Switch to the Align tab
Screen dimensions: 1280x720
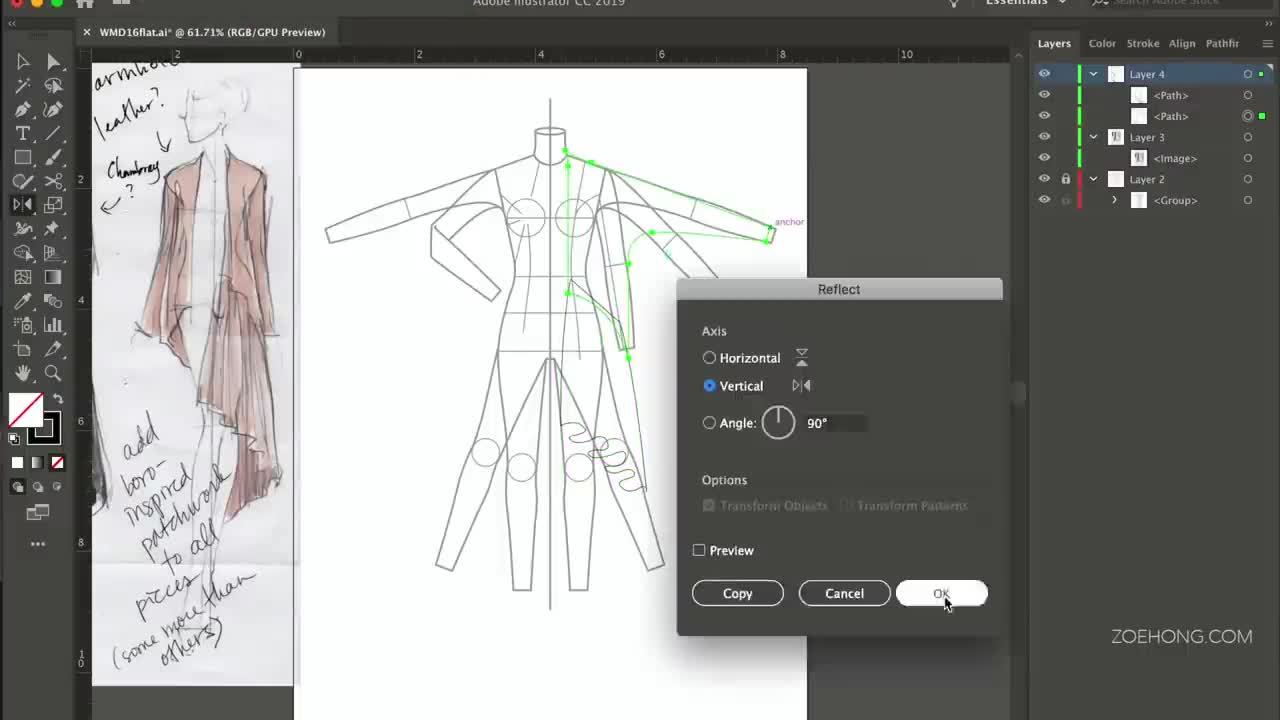pyautogui.click(x=1182, y=44)
